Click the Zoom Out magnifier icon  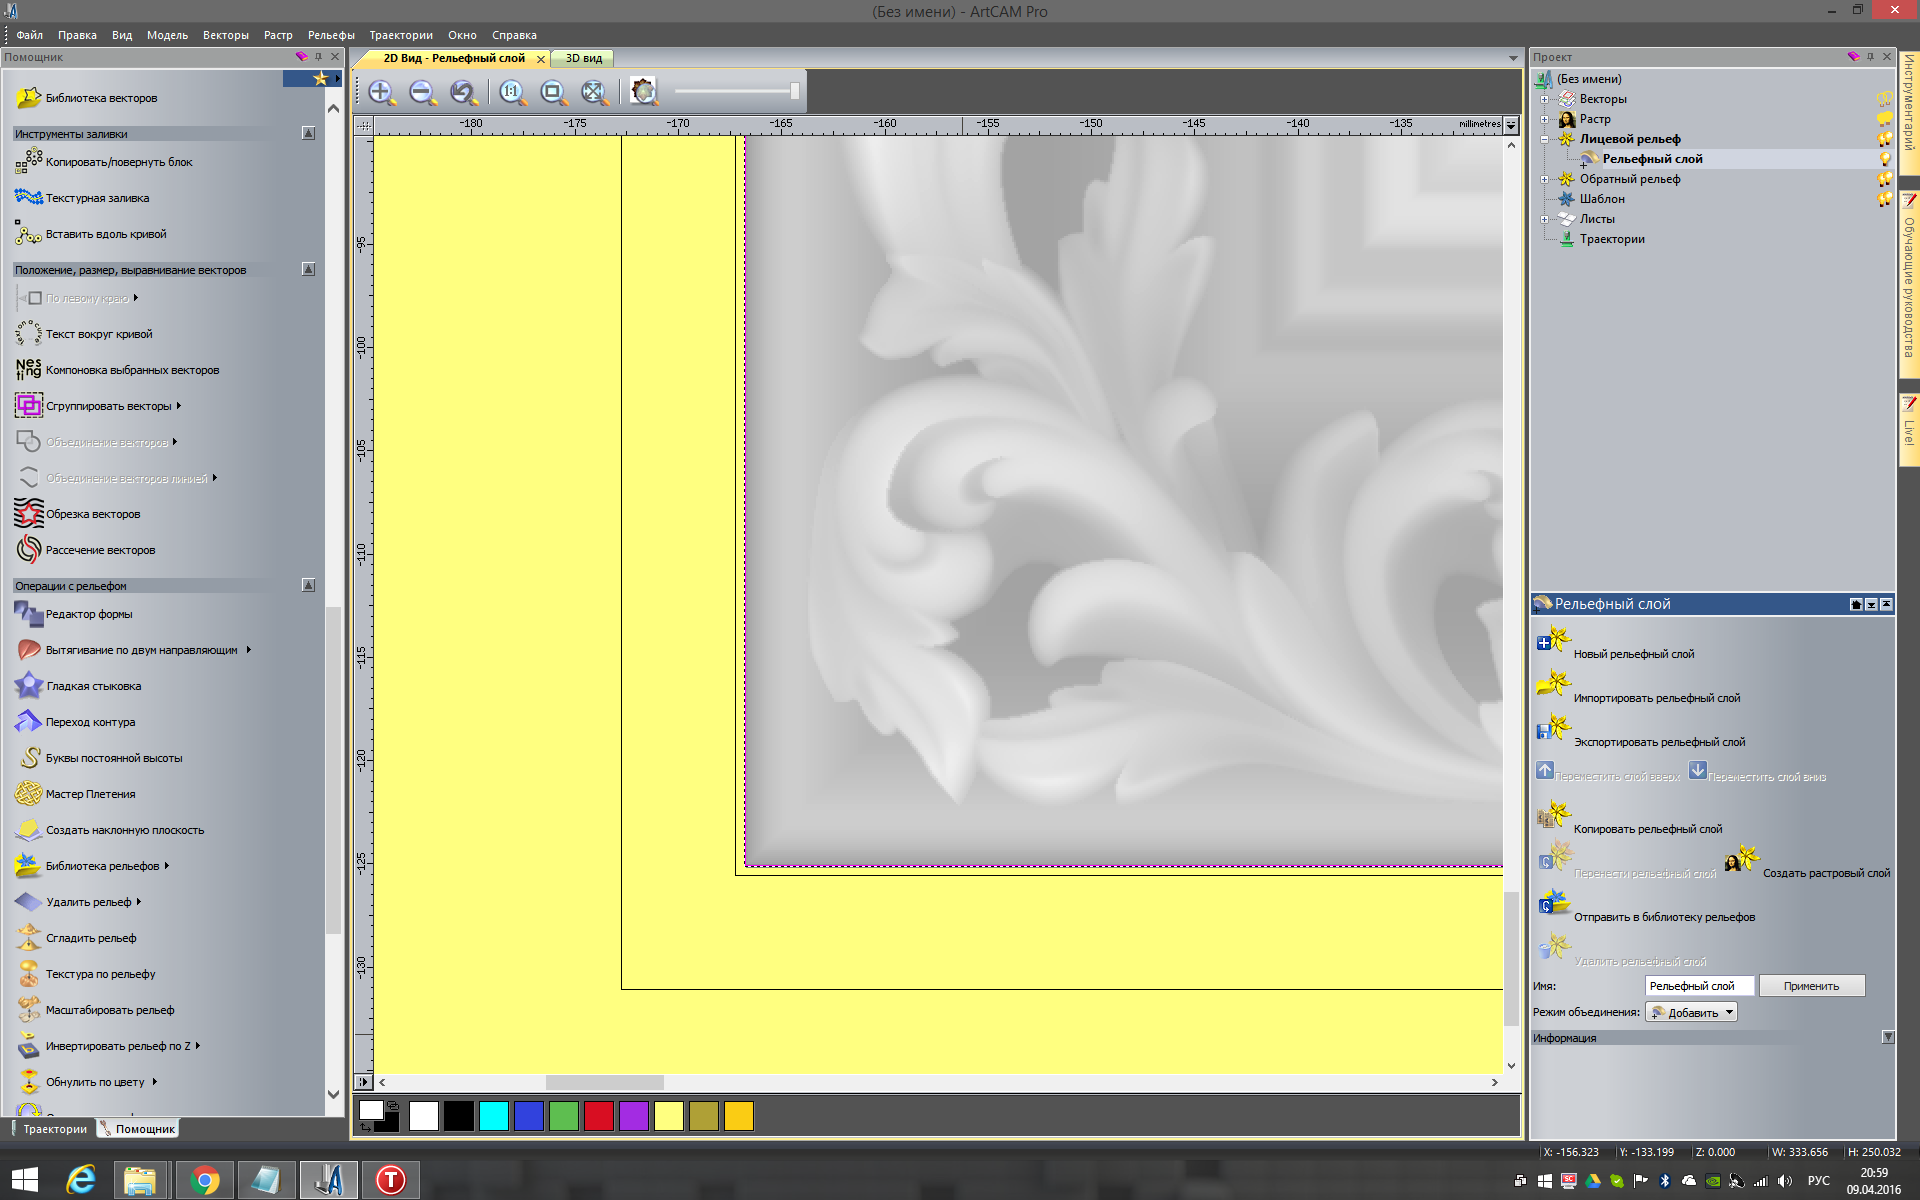[422, 93]
